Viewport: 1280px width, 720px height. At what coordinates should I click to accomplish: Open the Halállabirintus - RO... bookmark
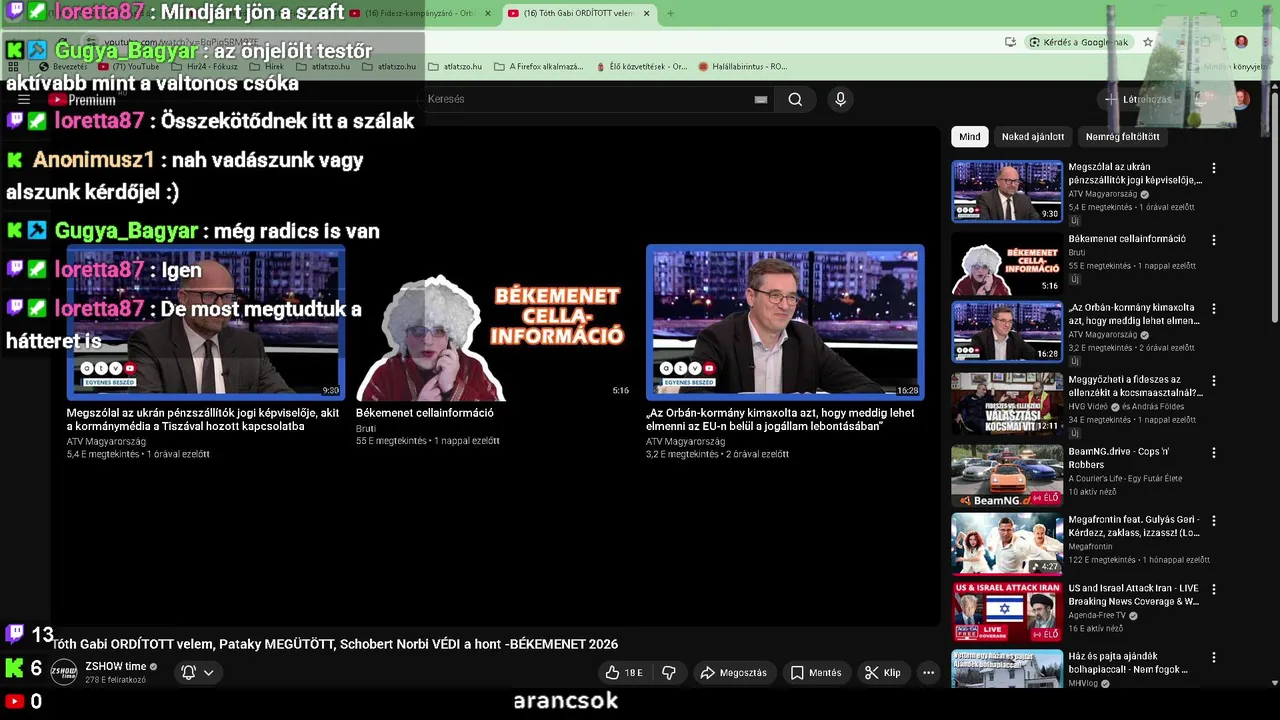[743, 67]
